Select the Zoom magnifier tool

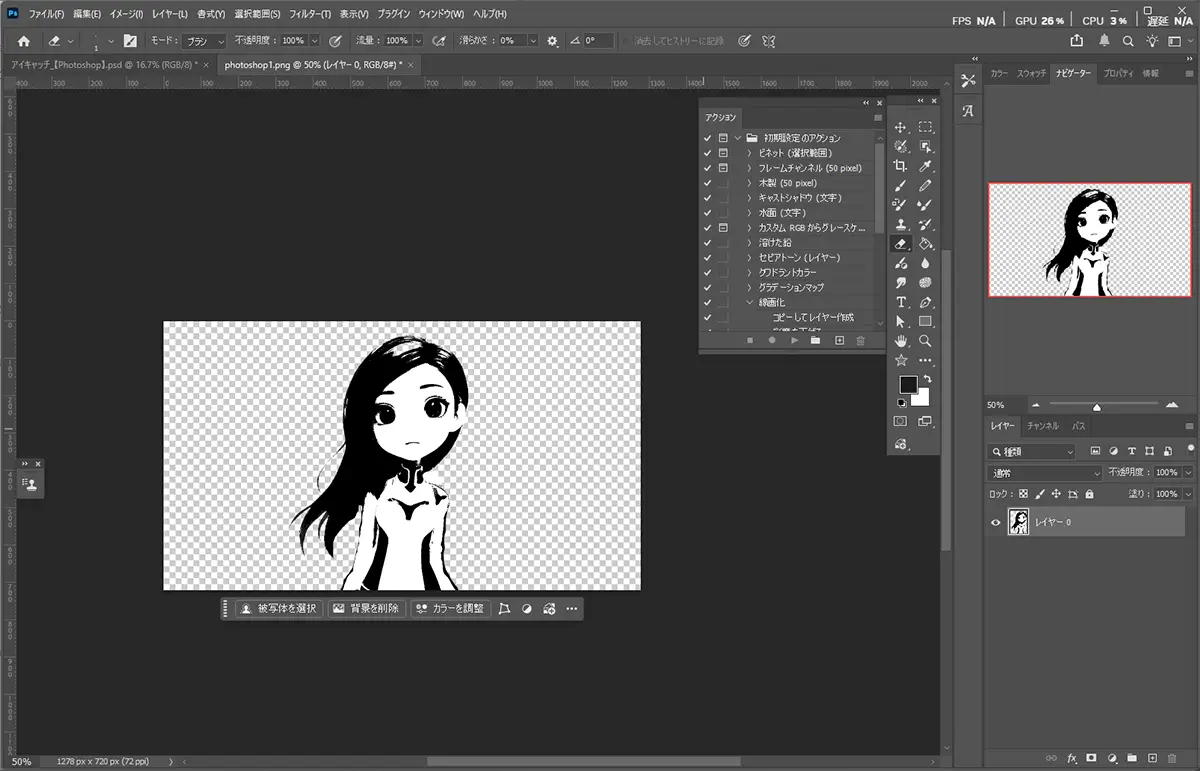tap(925, 341)
